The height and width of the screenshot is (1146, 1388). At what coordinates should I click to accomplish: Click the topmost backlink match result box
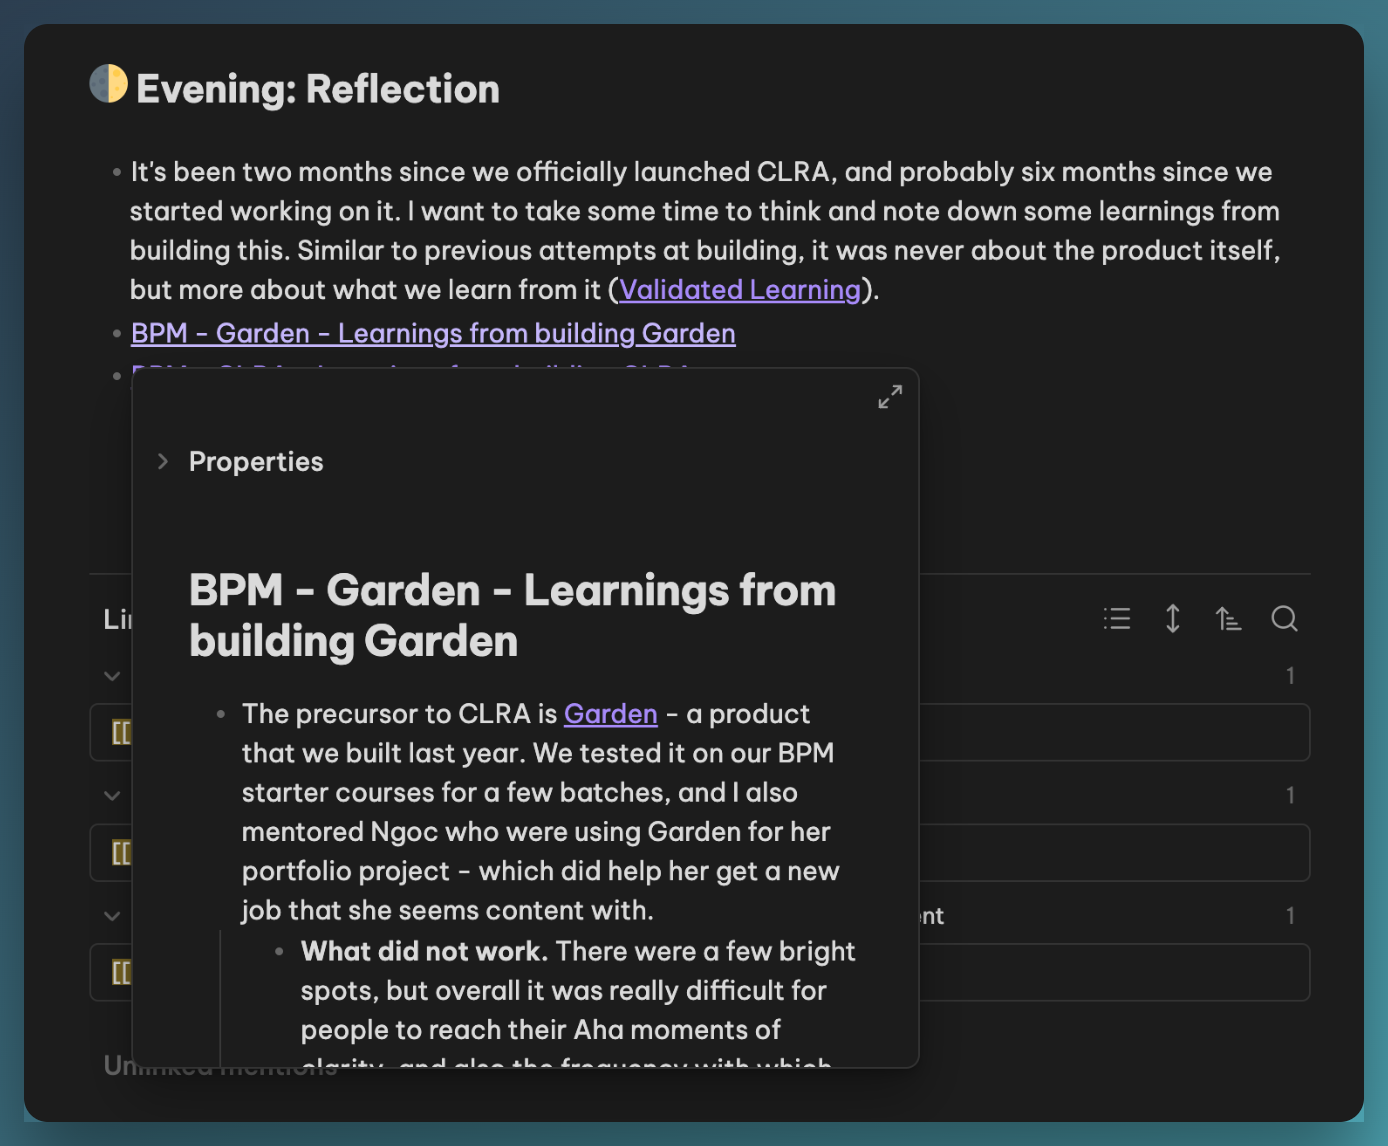coord(1114,733)
